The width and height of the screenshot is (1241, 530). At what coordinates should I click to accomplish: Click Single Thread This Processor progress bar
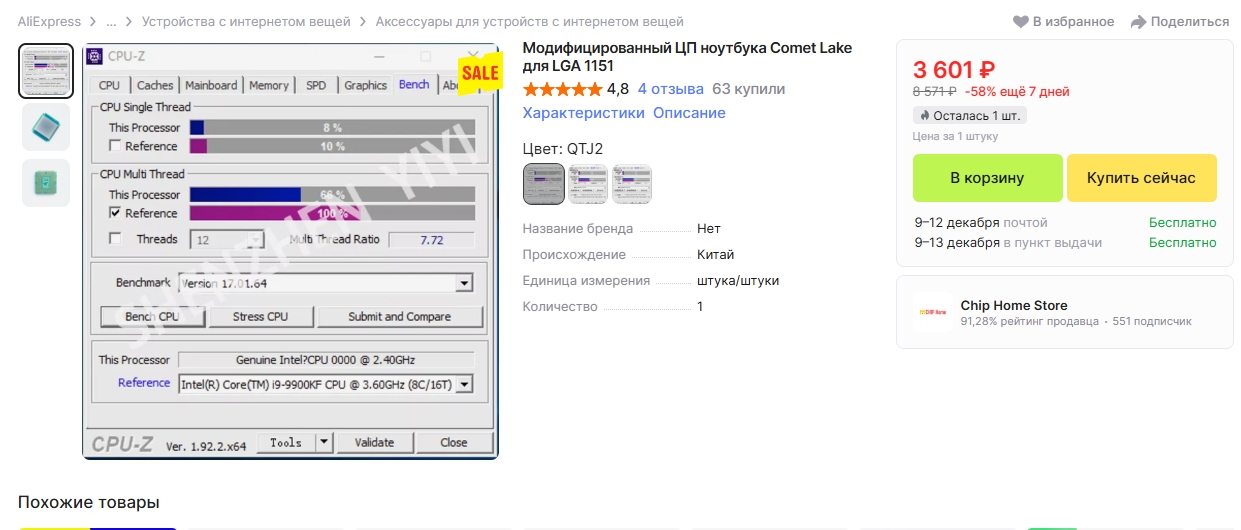coord(332,127)
